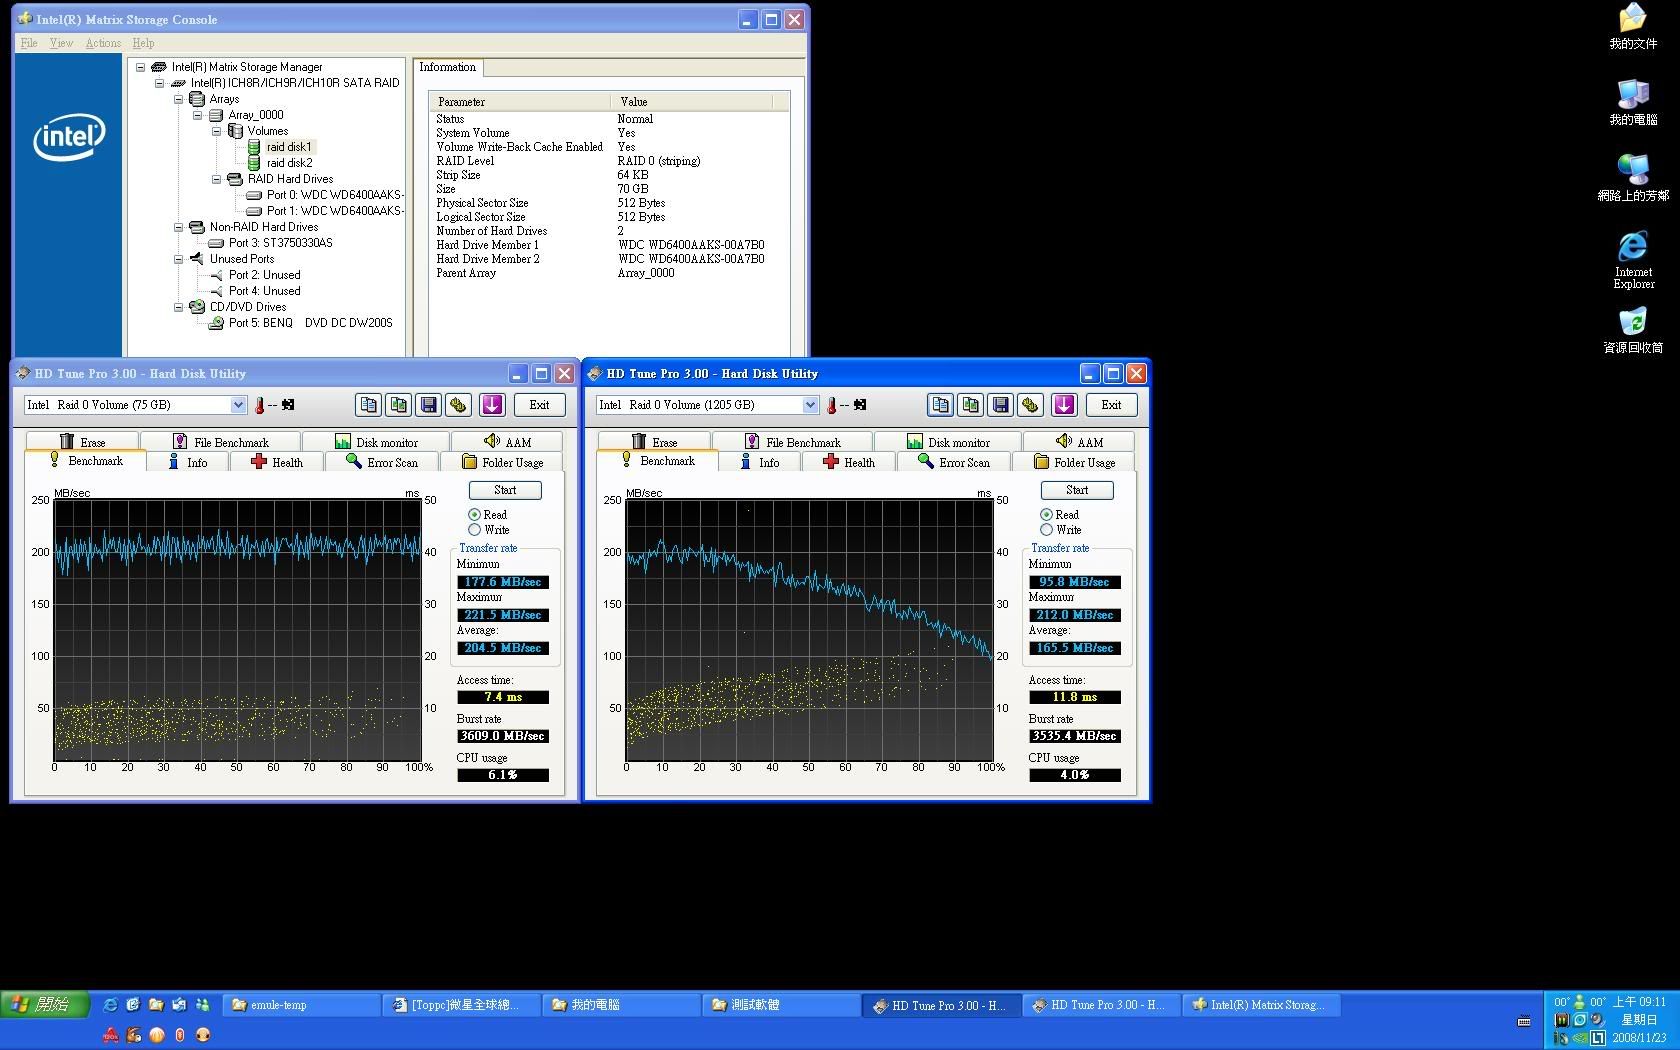Image resolution: width=1680 pixels, height=1050 pixels.
Task: Collapse RAID Hard Drives tree node
Action: point(216,179)
